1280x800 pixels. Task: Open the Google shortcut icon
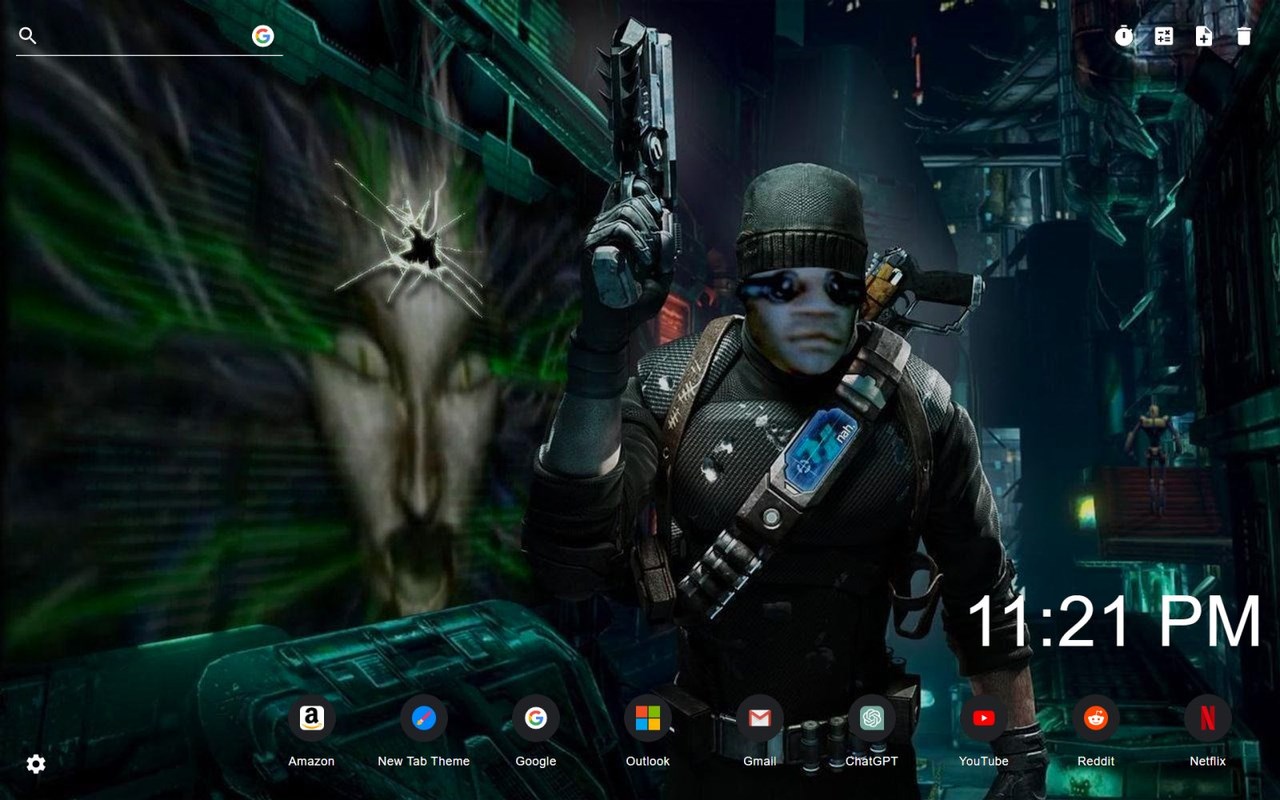coord(536,718)
